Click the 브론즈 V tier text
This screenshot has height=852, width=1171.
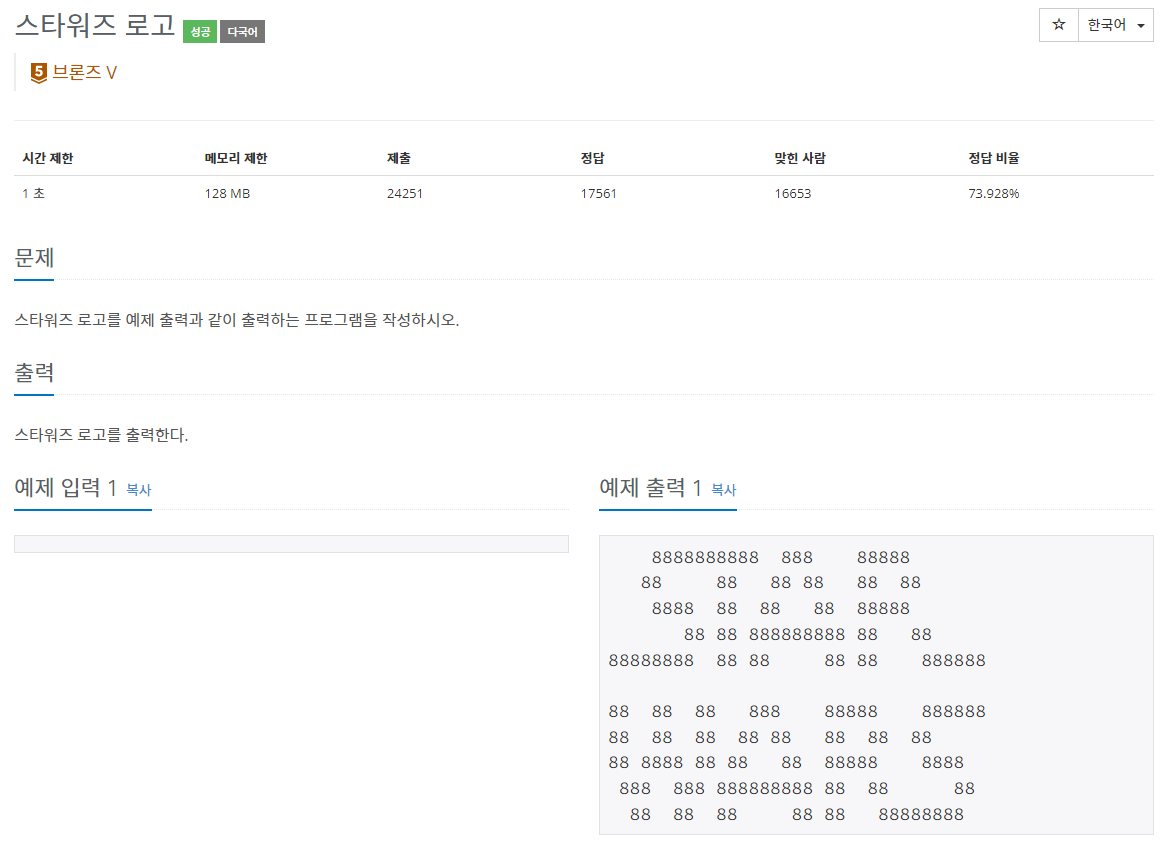[84, 72]
